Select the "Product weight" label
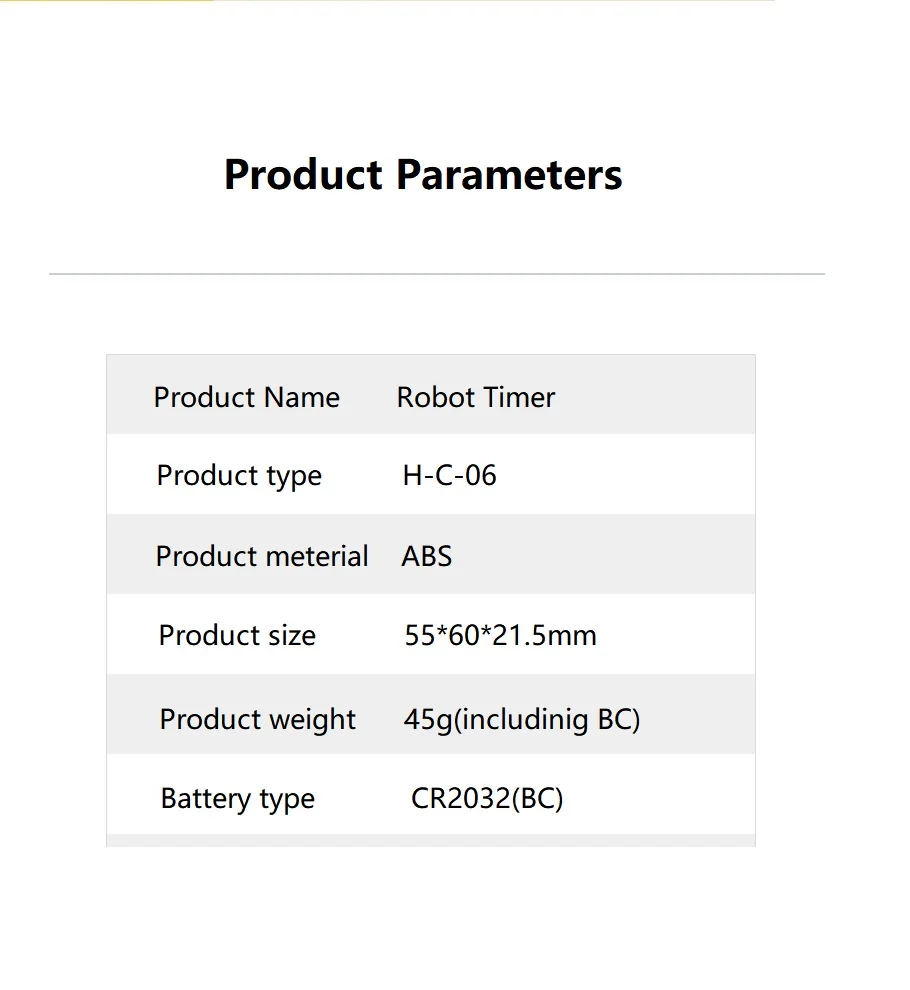Image resolution: width=910 pixels, height=990 pixels. coord(257,720)
